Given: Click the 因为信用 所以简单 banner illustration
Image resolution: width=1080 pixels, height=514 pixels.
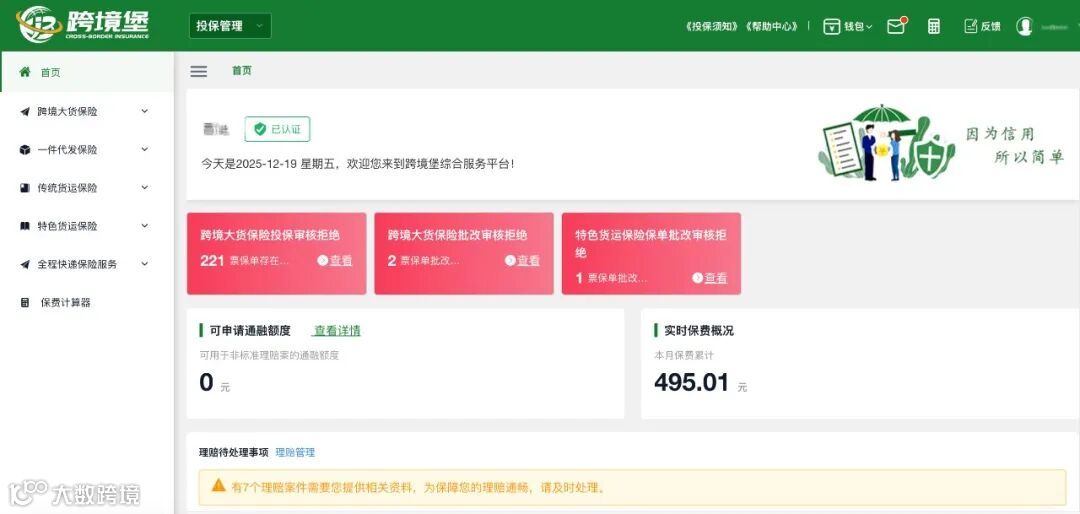Looking at the screenshot, I should click(941, 143).
